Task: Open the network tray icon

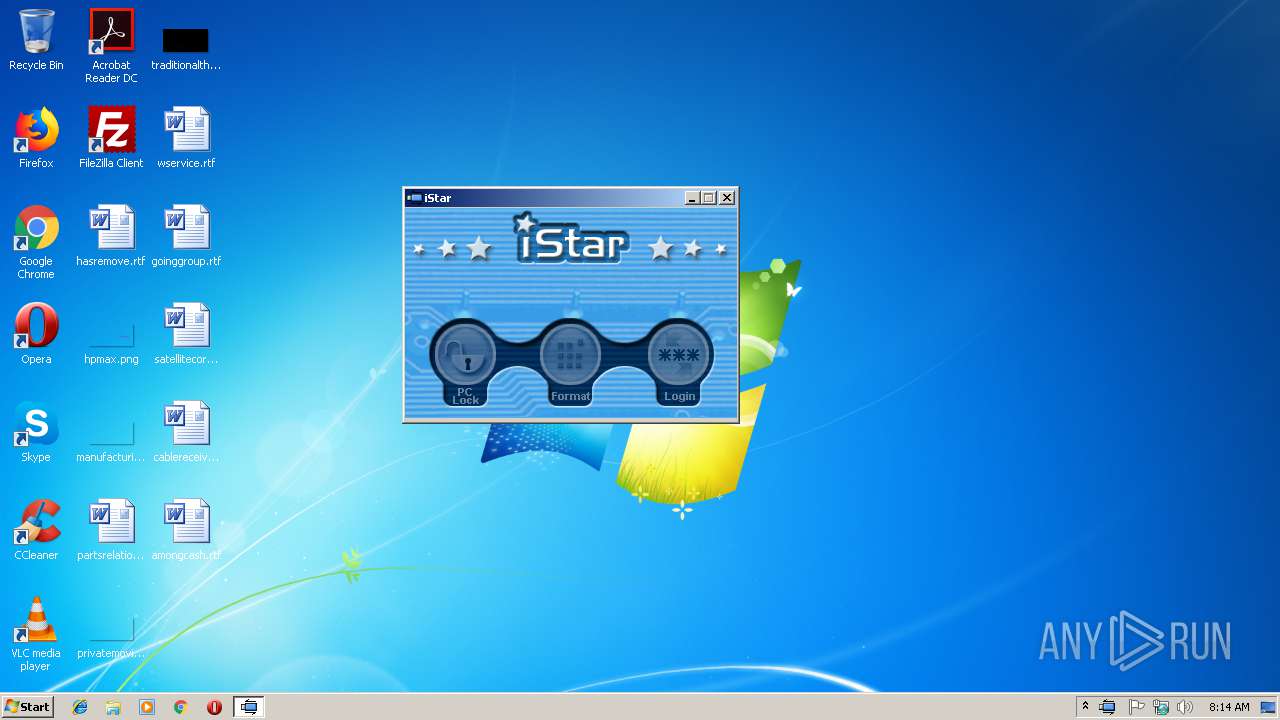Action: point(1160,707)
